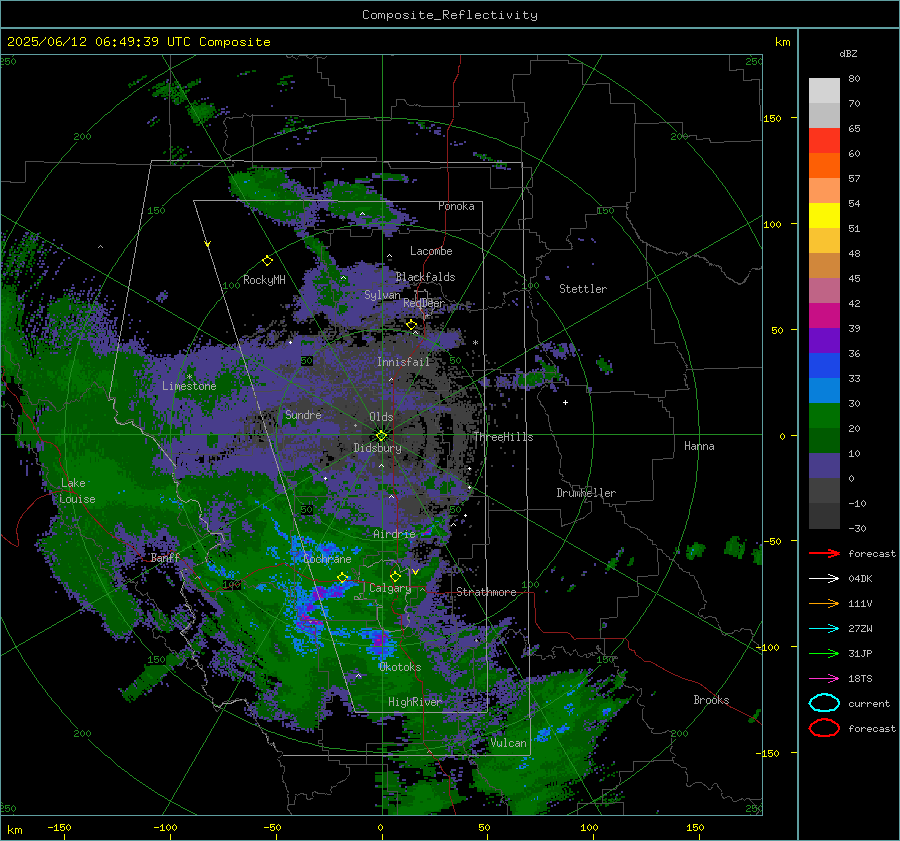
Task: Click the Lake Louise label
Action: pyautogui.click(x=77, y=491)
